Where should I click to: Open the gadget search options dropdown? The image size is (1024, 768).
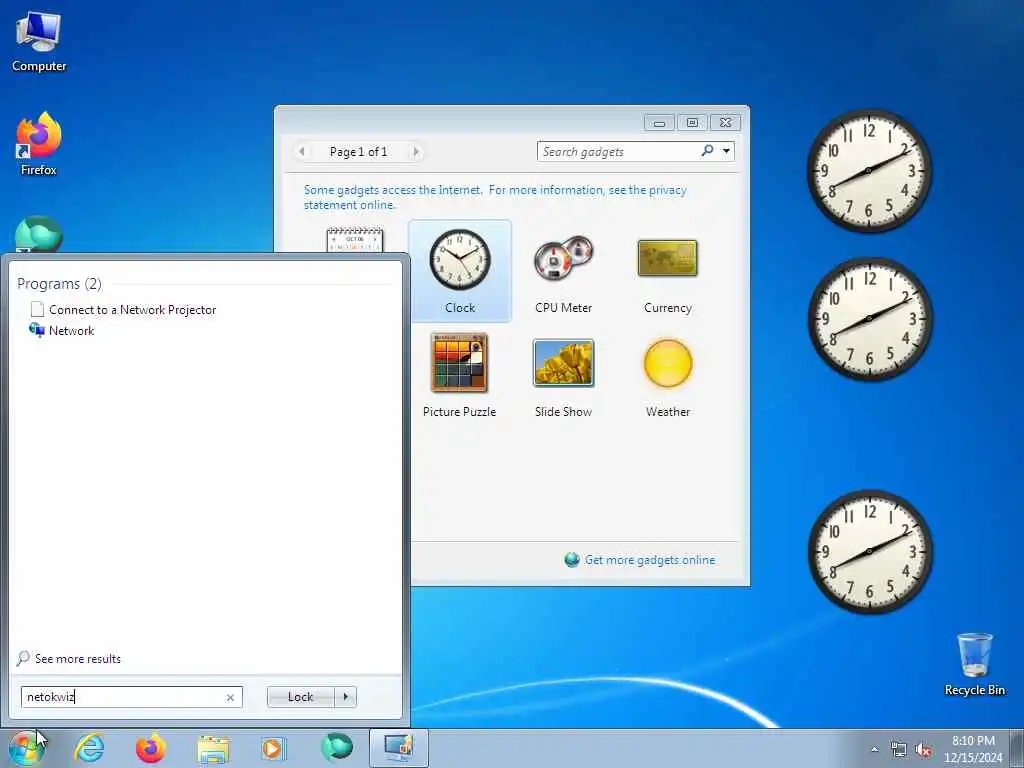click(x=726, y=152)
